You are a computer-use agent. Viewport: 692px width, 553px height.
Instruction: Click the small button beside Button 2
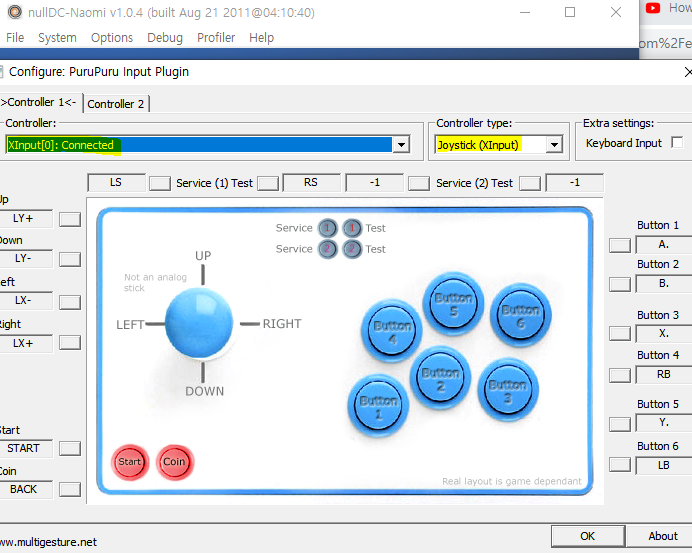tap(620, 284)
